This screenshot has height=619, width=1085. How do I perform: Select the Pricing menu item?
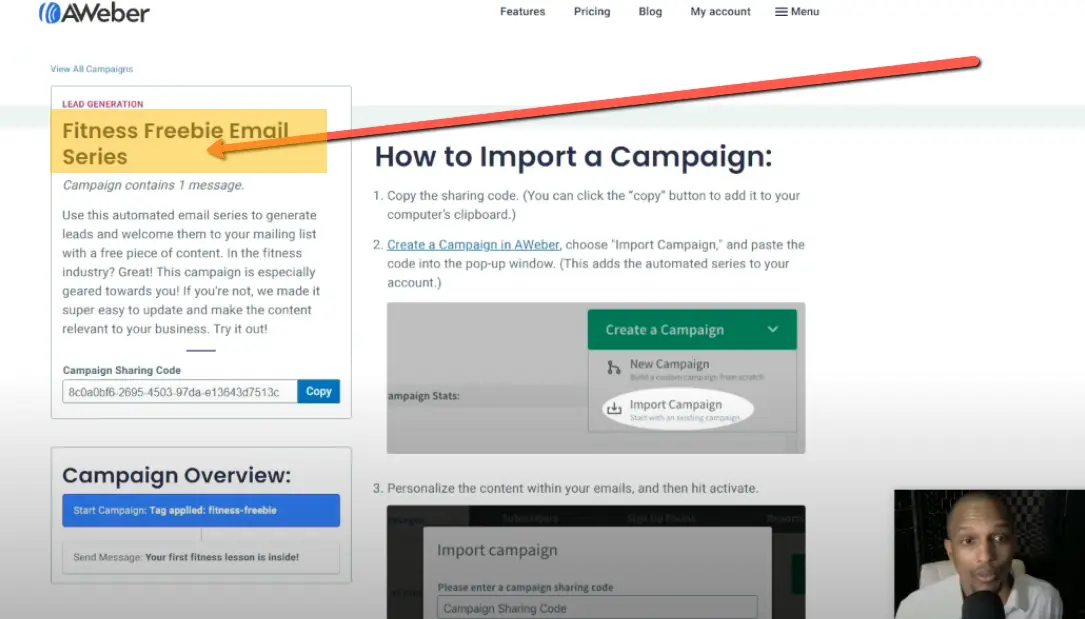point(592,11)
